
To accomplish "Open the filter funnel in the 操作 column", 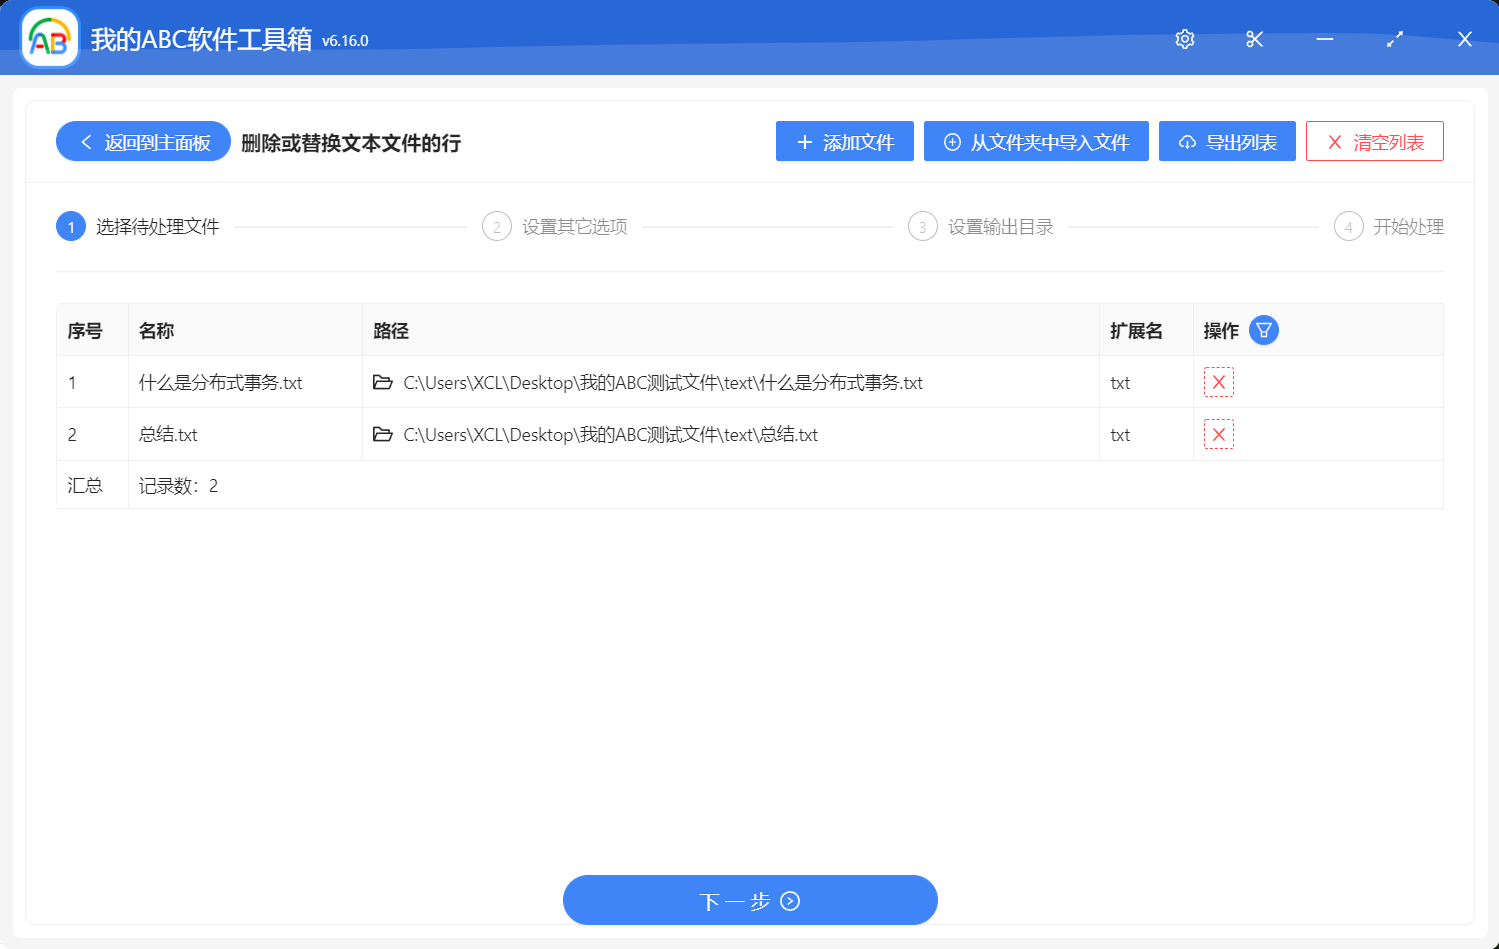I will click(1263, 330).
